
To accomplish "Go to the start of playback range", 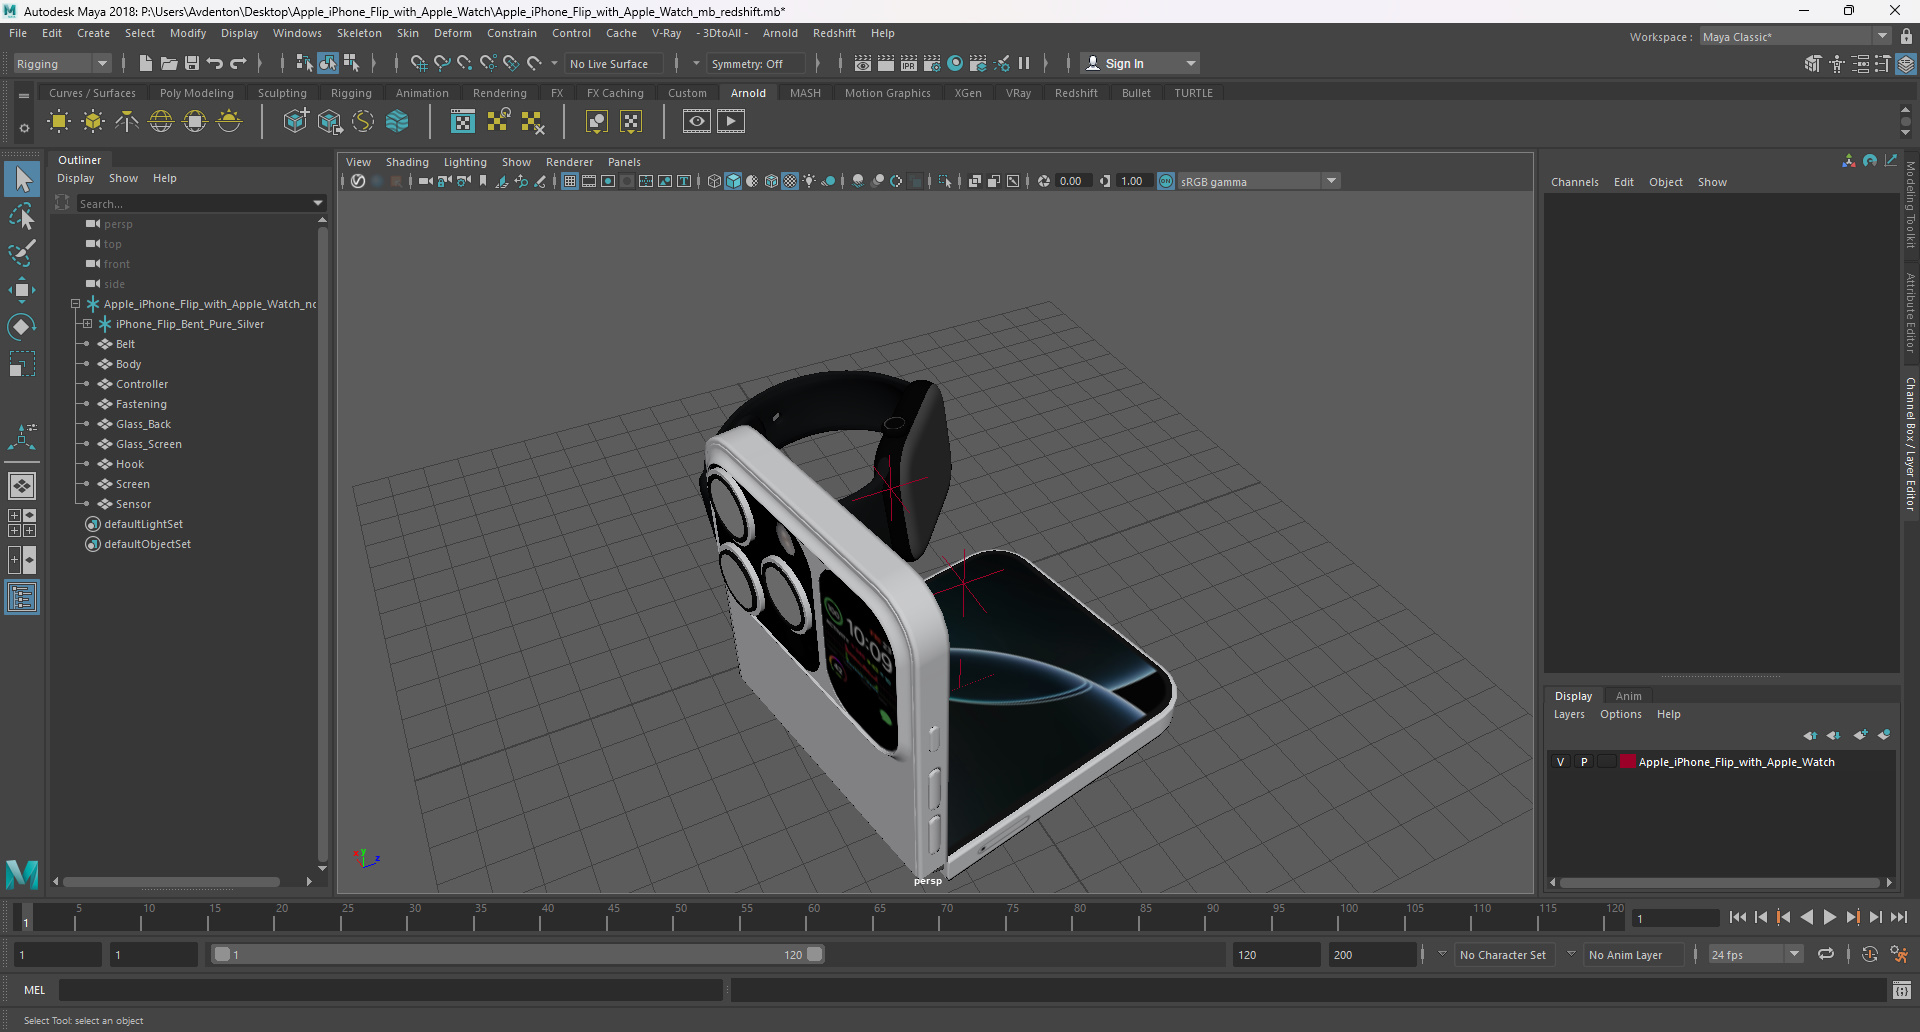I will pos(1738,917).
